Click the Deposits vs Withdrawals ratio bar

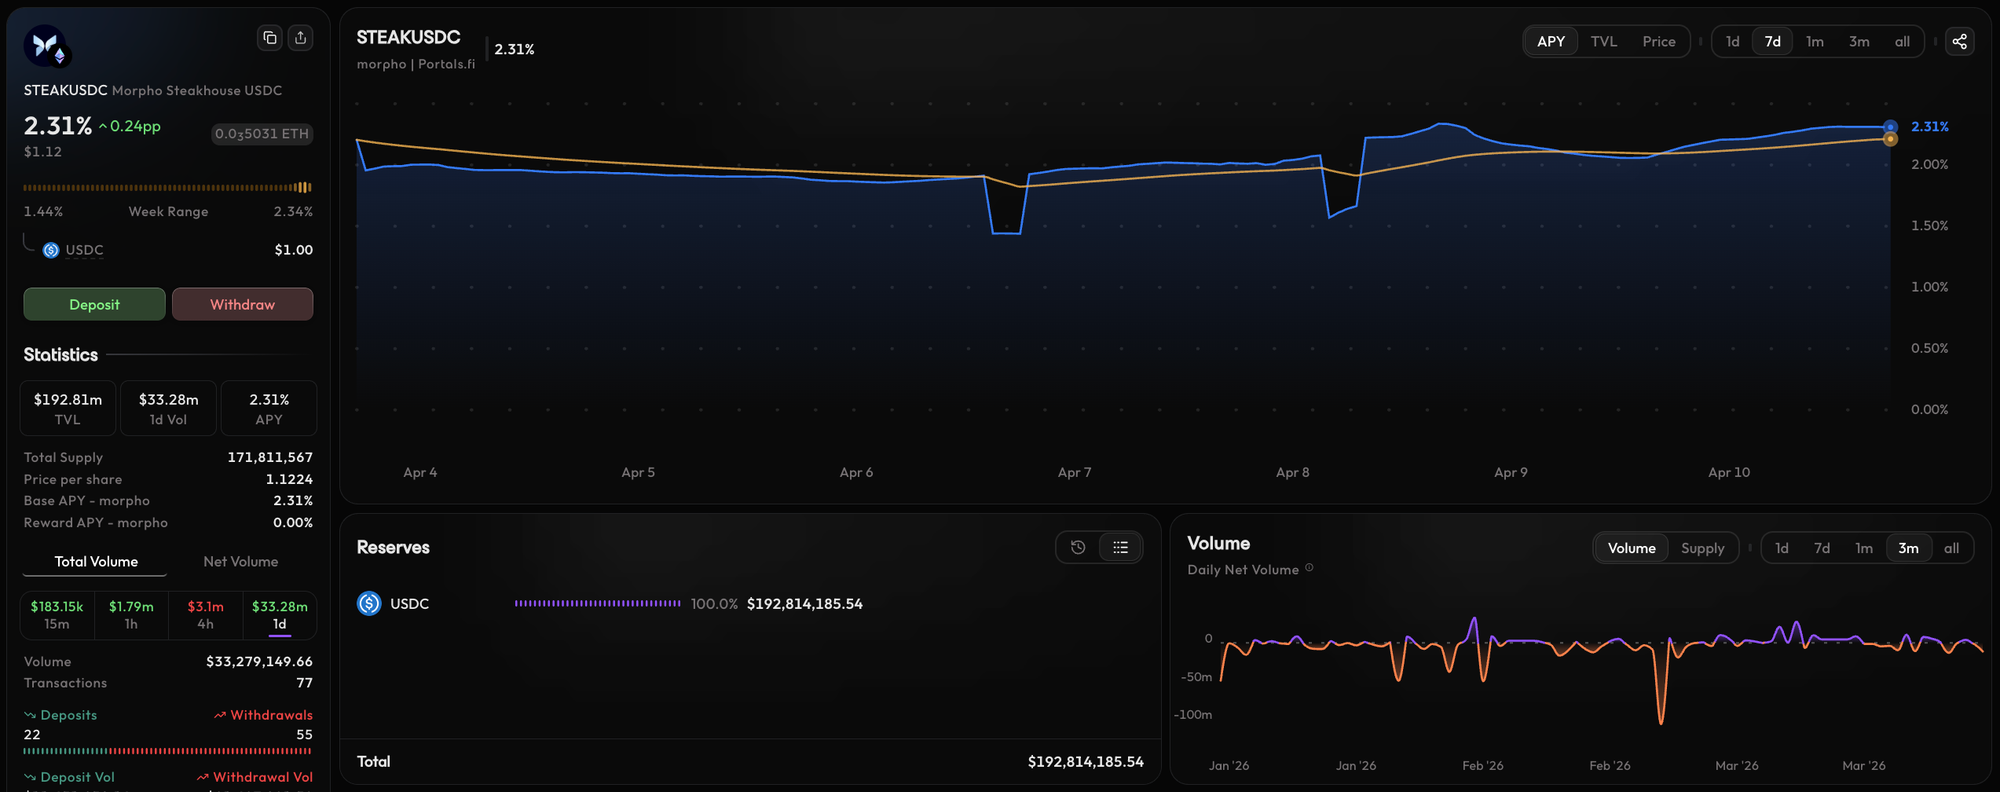point(168,751)
